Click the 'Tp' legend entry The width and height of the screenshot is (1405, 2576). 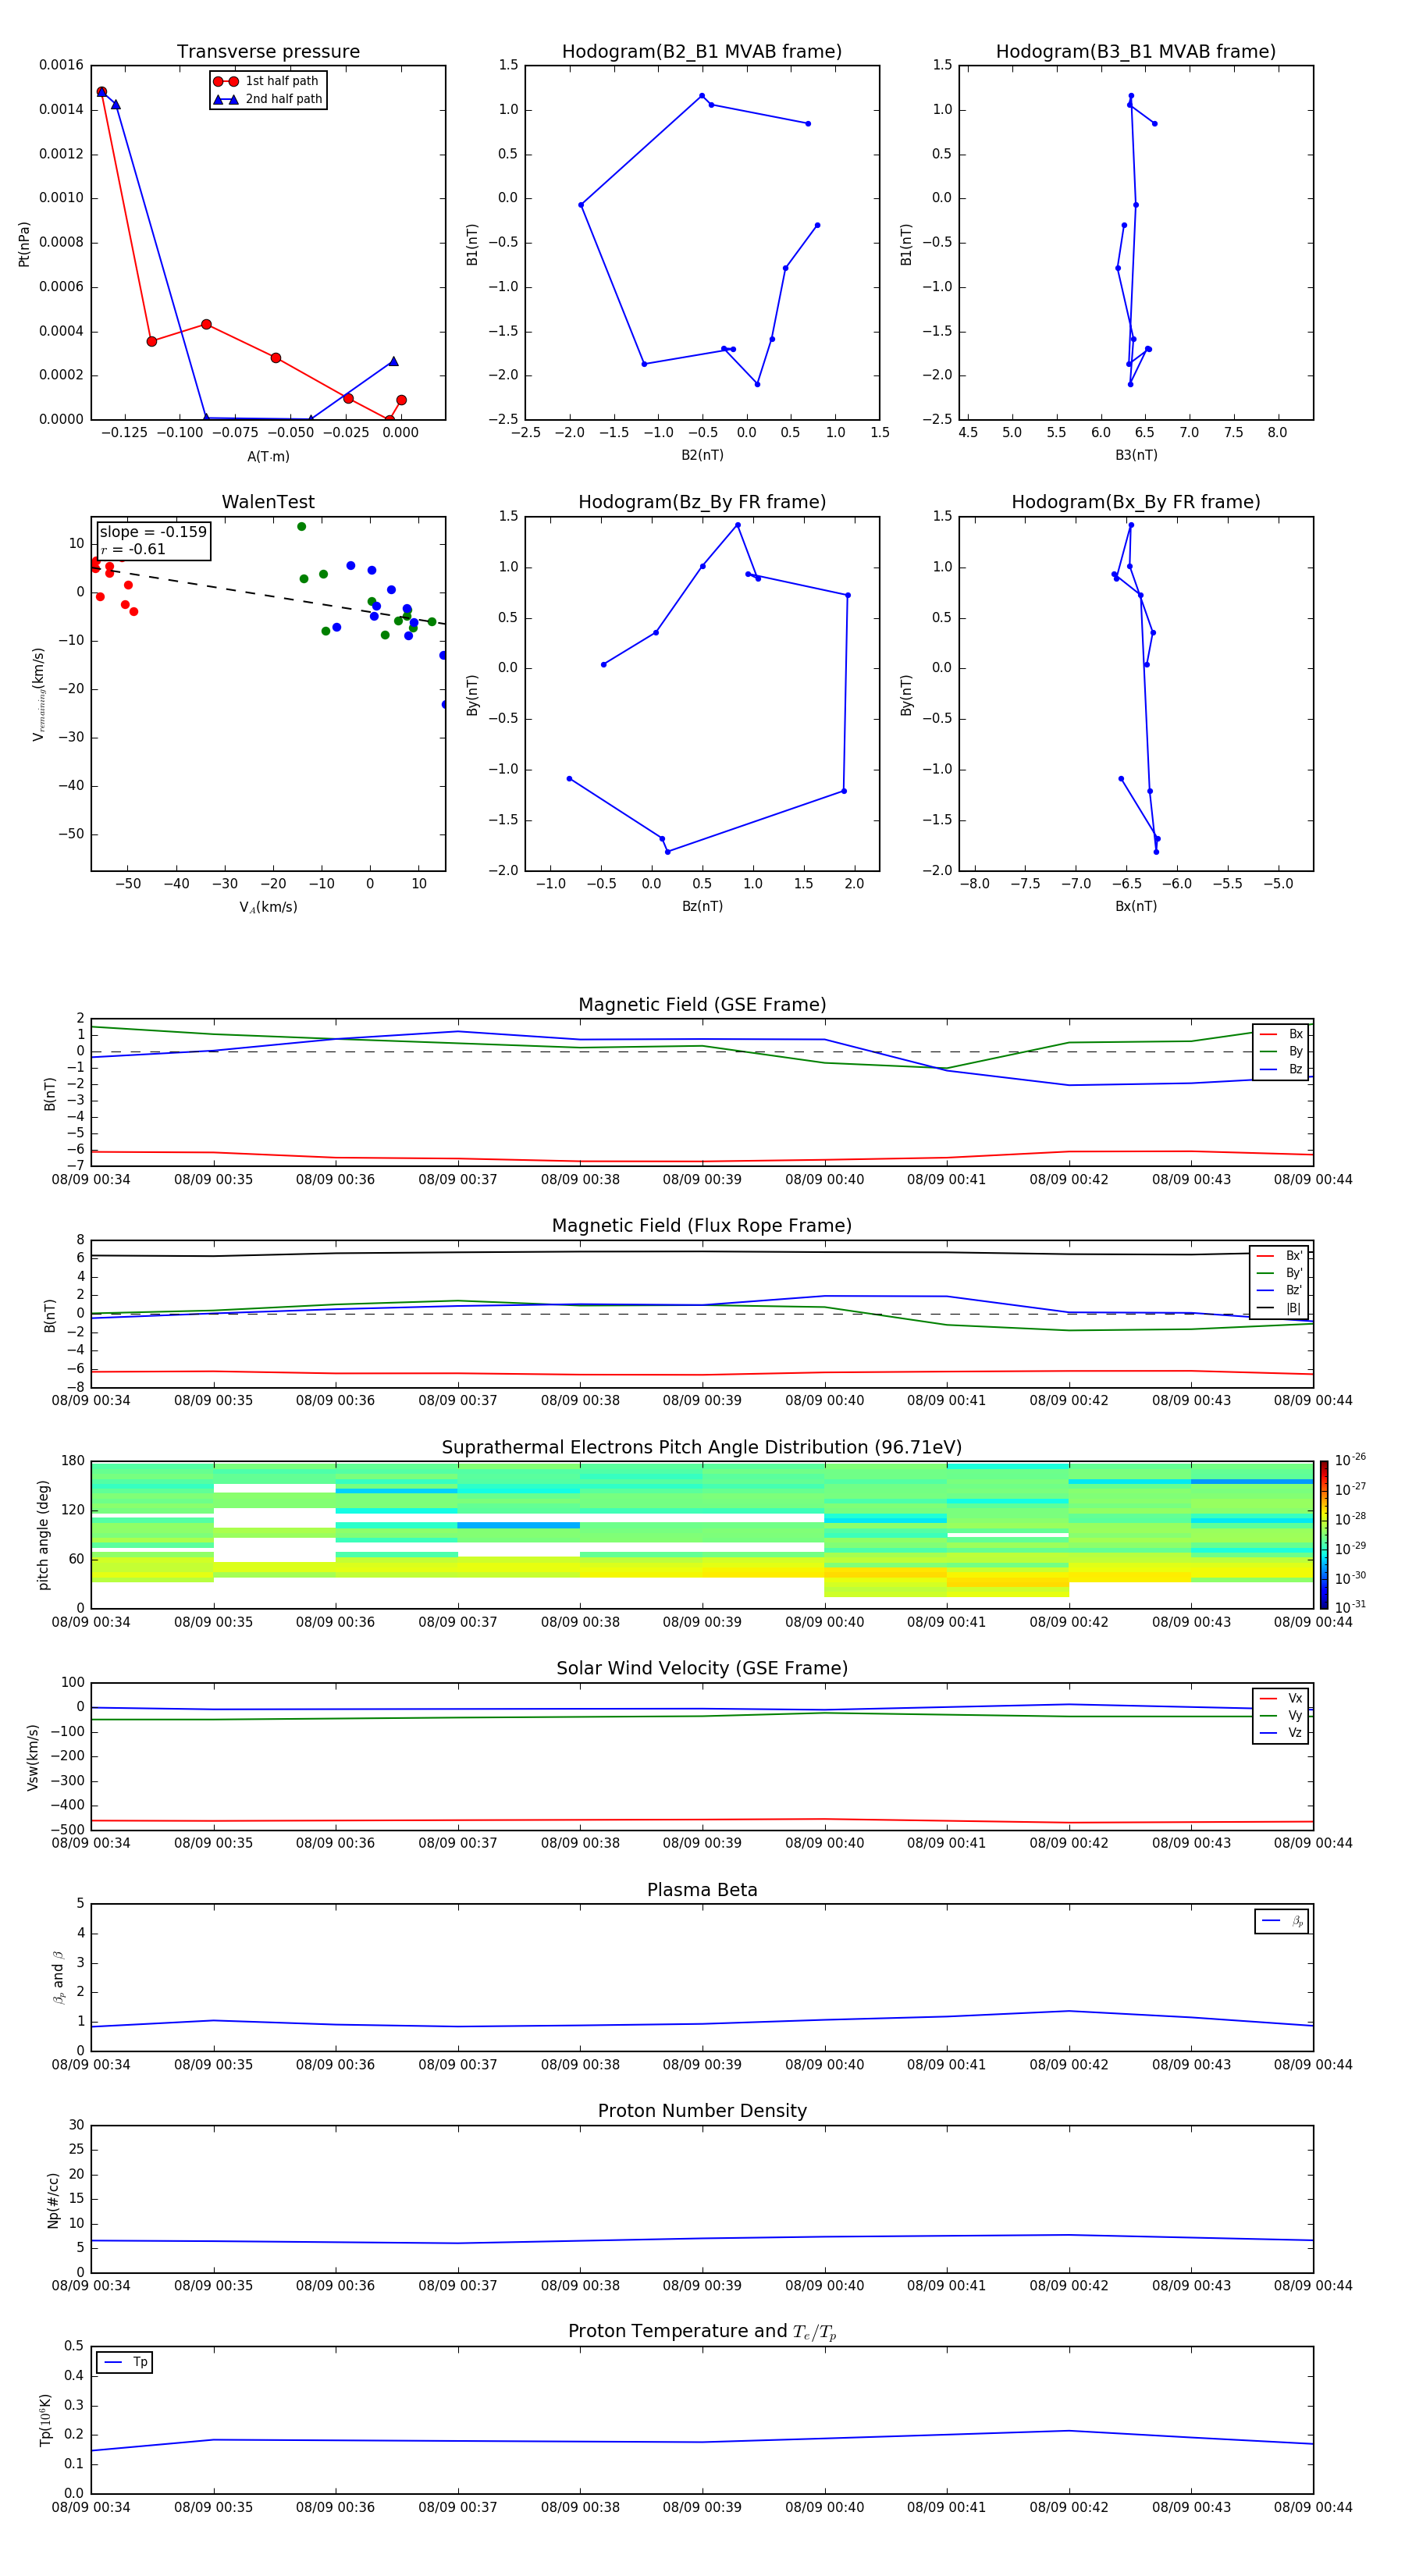(x=125, y=2363)
